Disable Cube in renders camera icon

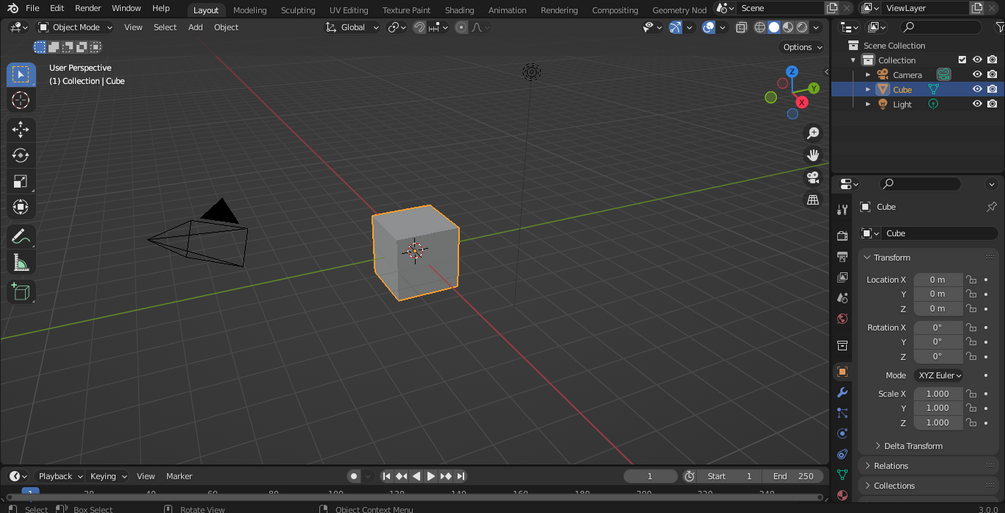coord(992,89)
